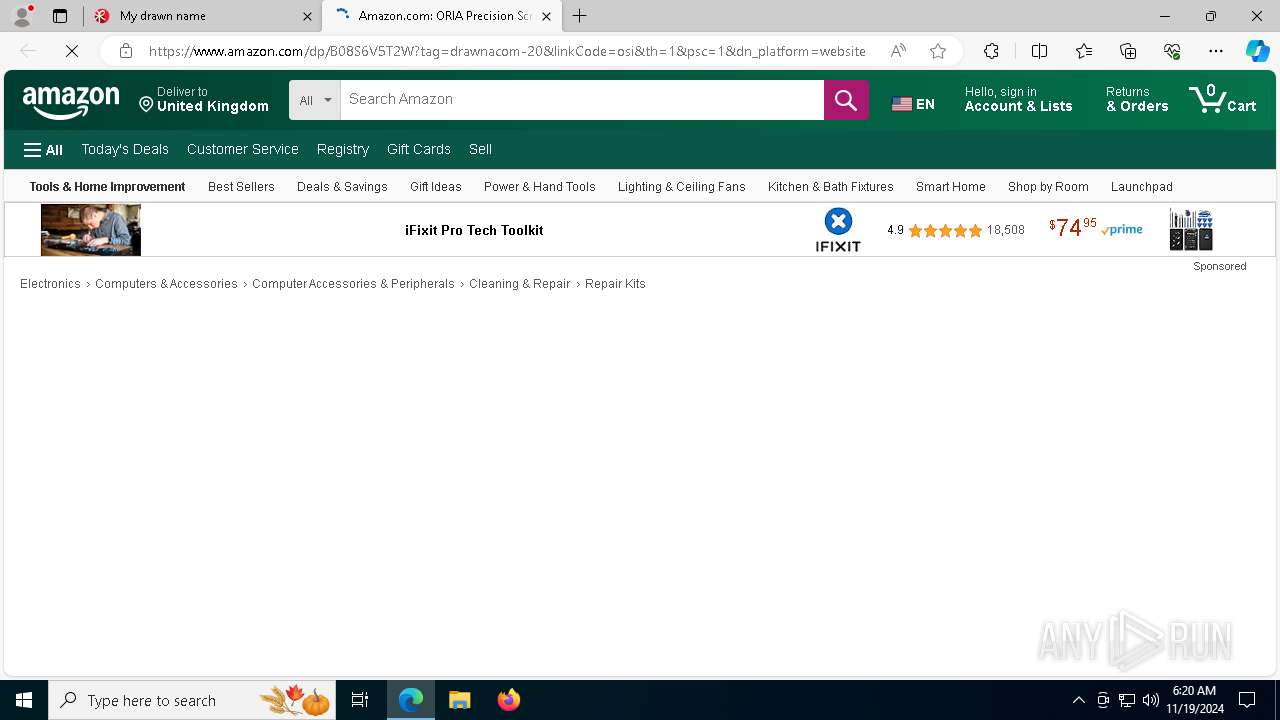The image size is (1280, 720).
Task: Open Customer Service menu item
Action: click(x=243, y=150)
